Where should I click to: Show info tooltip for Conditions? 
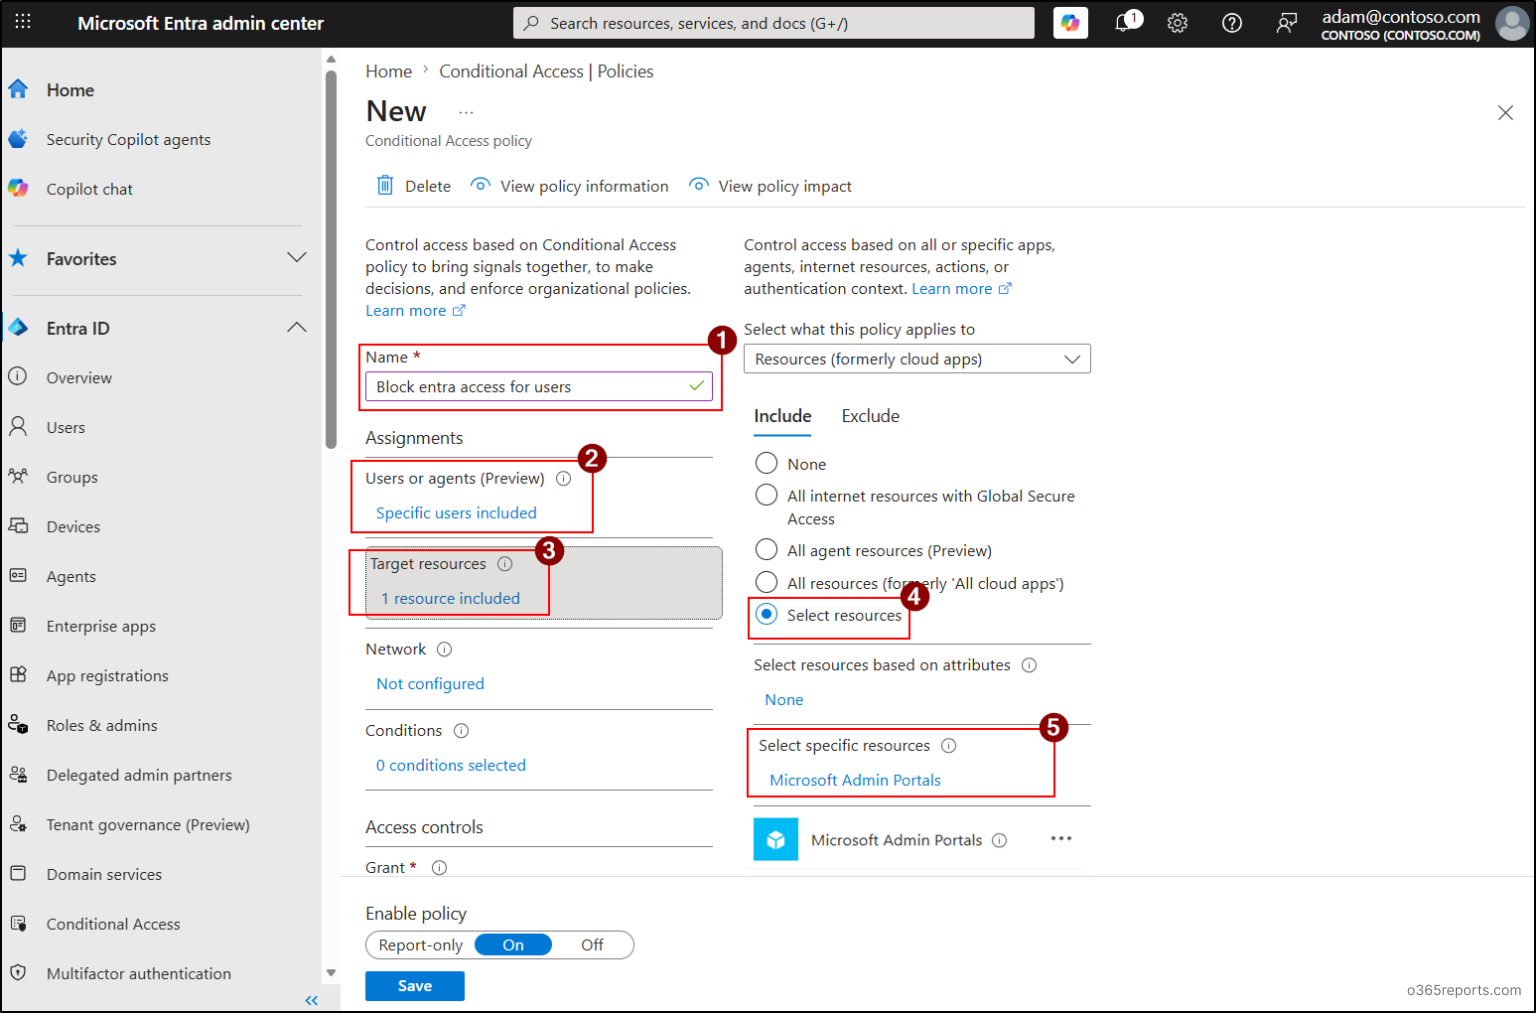click(x=461, y=731)
